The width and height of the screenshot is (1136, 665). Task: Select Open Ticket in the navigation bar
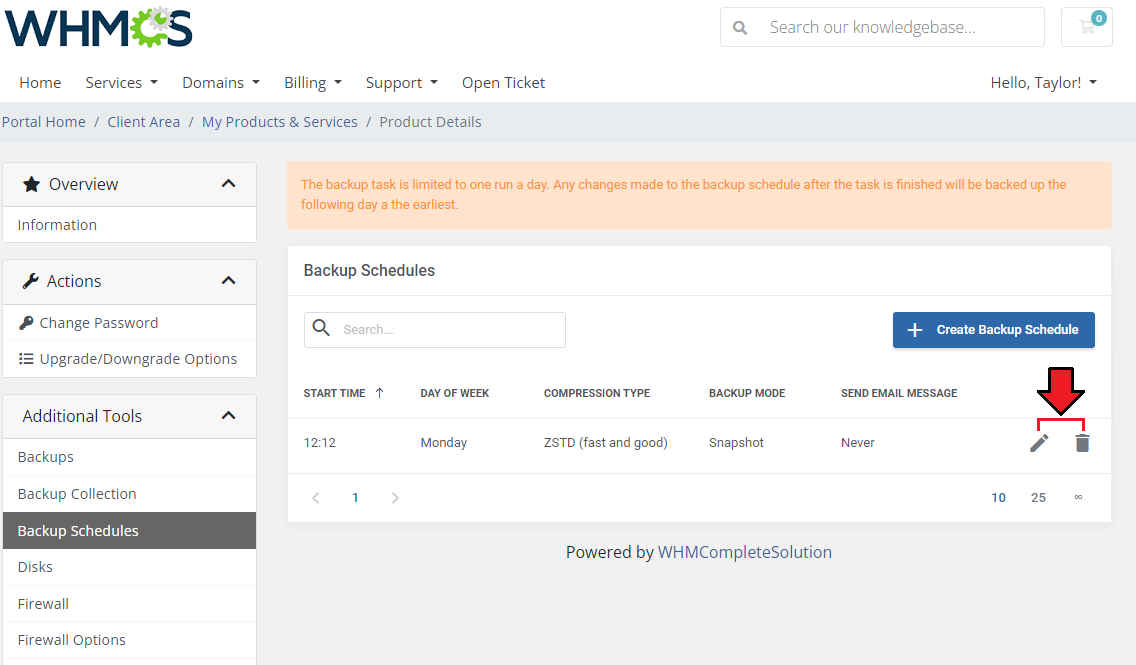[503, 83]
